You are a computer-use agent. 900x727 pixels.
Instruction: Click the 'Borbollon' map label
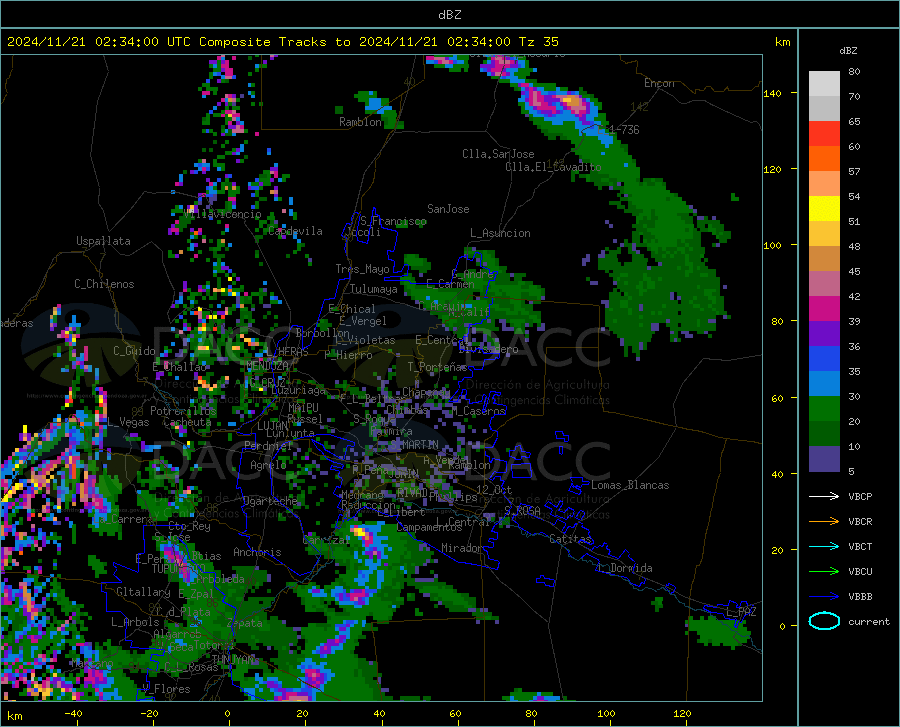pos(323,333)
